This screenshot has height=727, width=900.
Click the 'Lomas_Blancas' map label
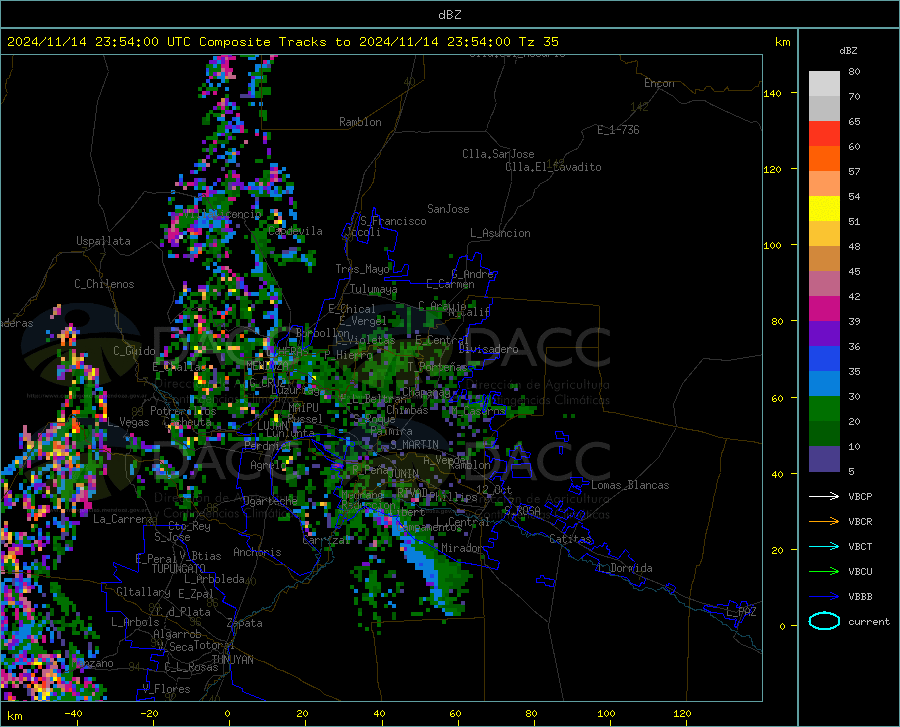click(x=630, y=485)
